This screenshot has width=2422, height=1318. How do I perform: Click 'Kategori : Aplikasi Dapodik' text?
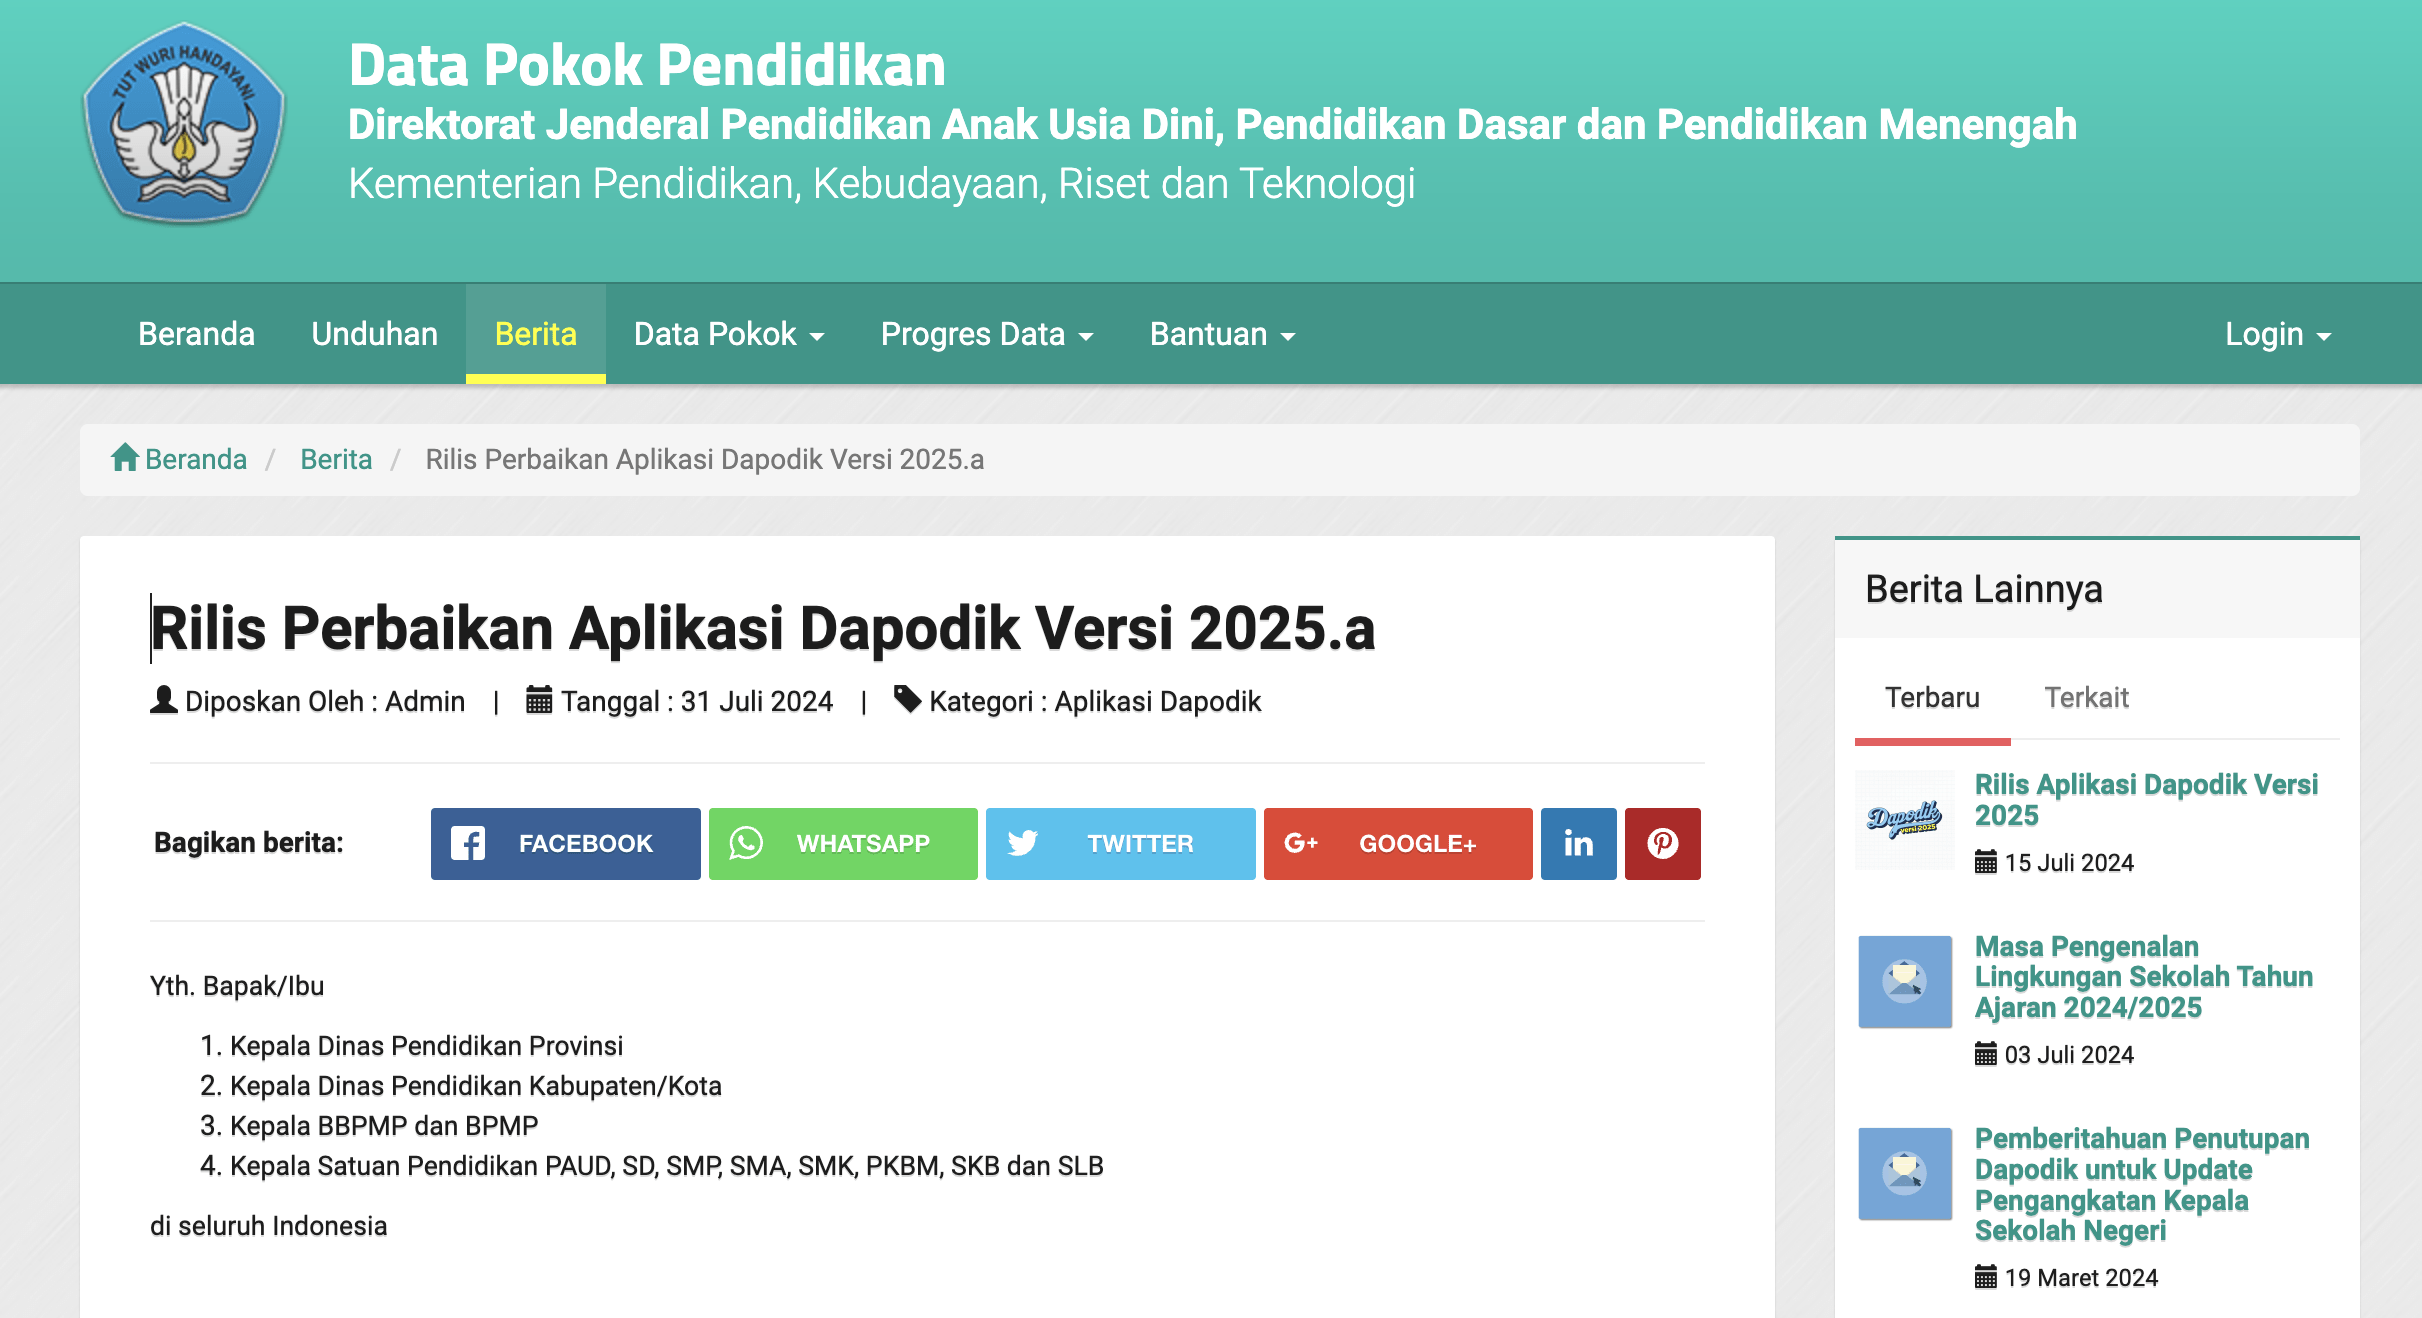[1095, 701]
